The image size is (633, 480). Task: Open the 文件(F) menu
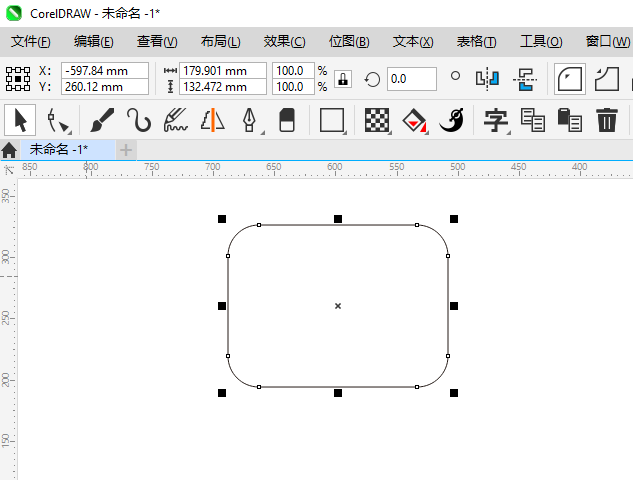[31, 42]
